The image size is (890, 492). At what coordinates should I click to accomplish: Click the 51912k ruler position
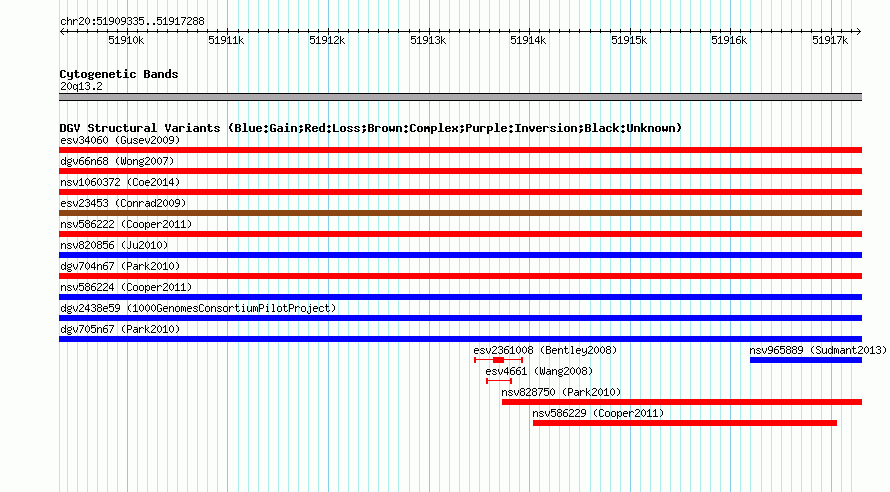[327, 40]
